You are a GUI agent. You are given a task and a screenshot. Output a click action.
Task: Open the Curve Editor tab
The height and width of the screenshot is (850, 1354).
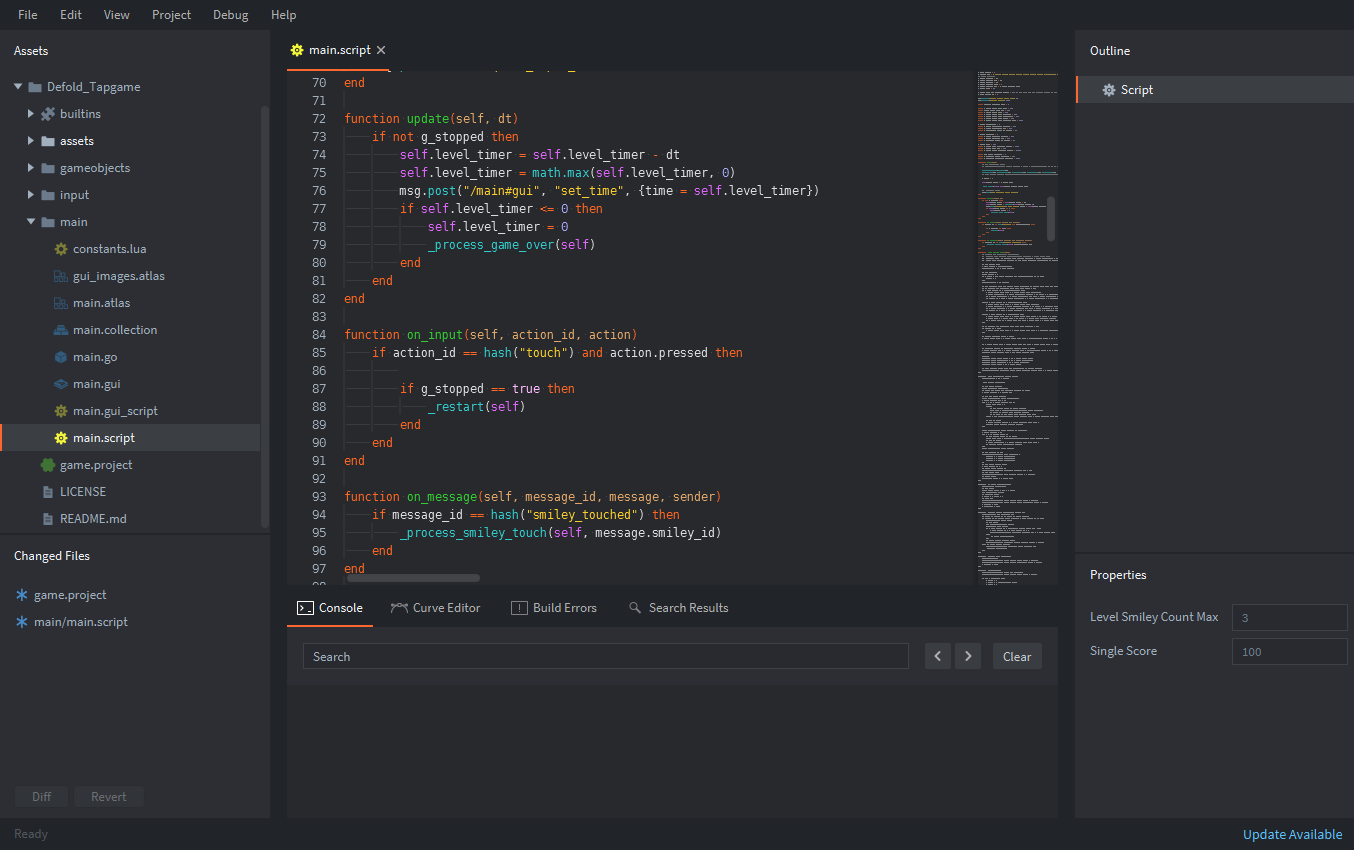point(435,608)
